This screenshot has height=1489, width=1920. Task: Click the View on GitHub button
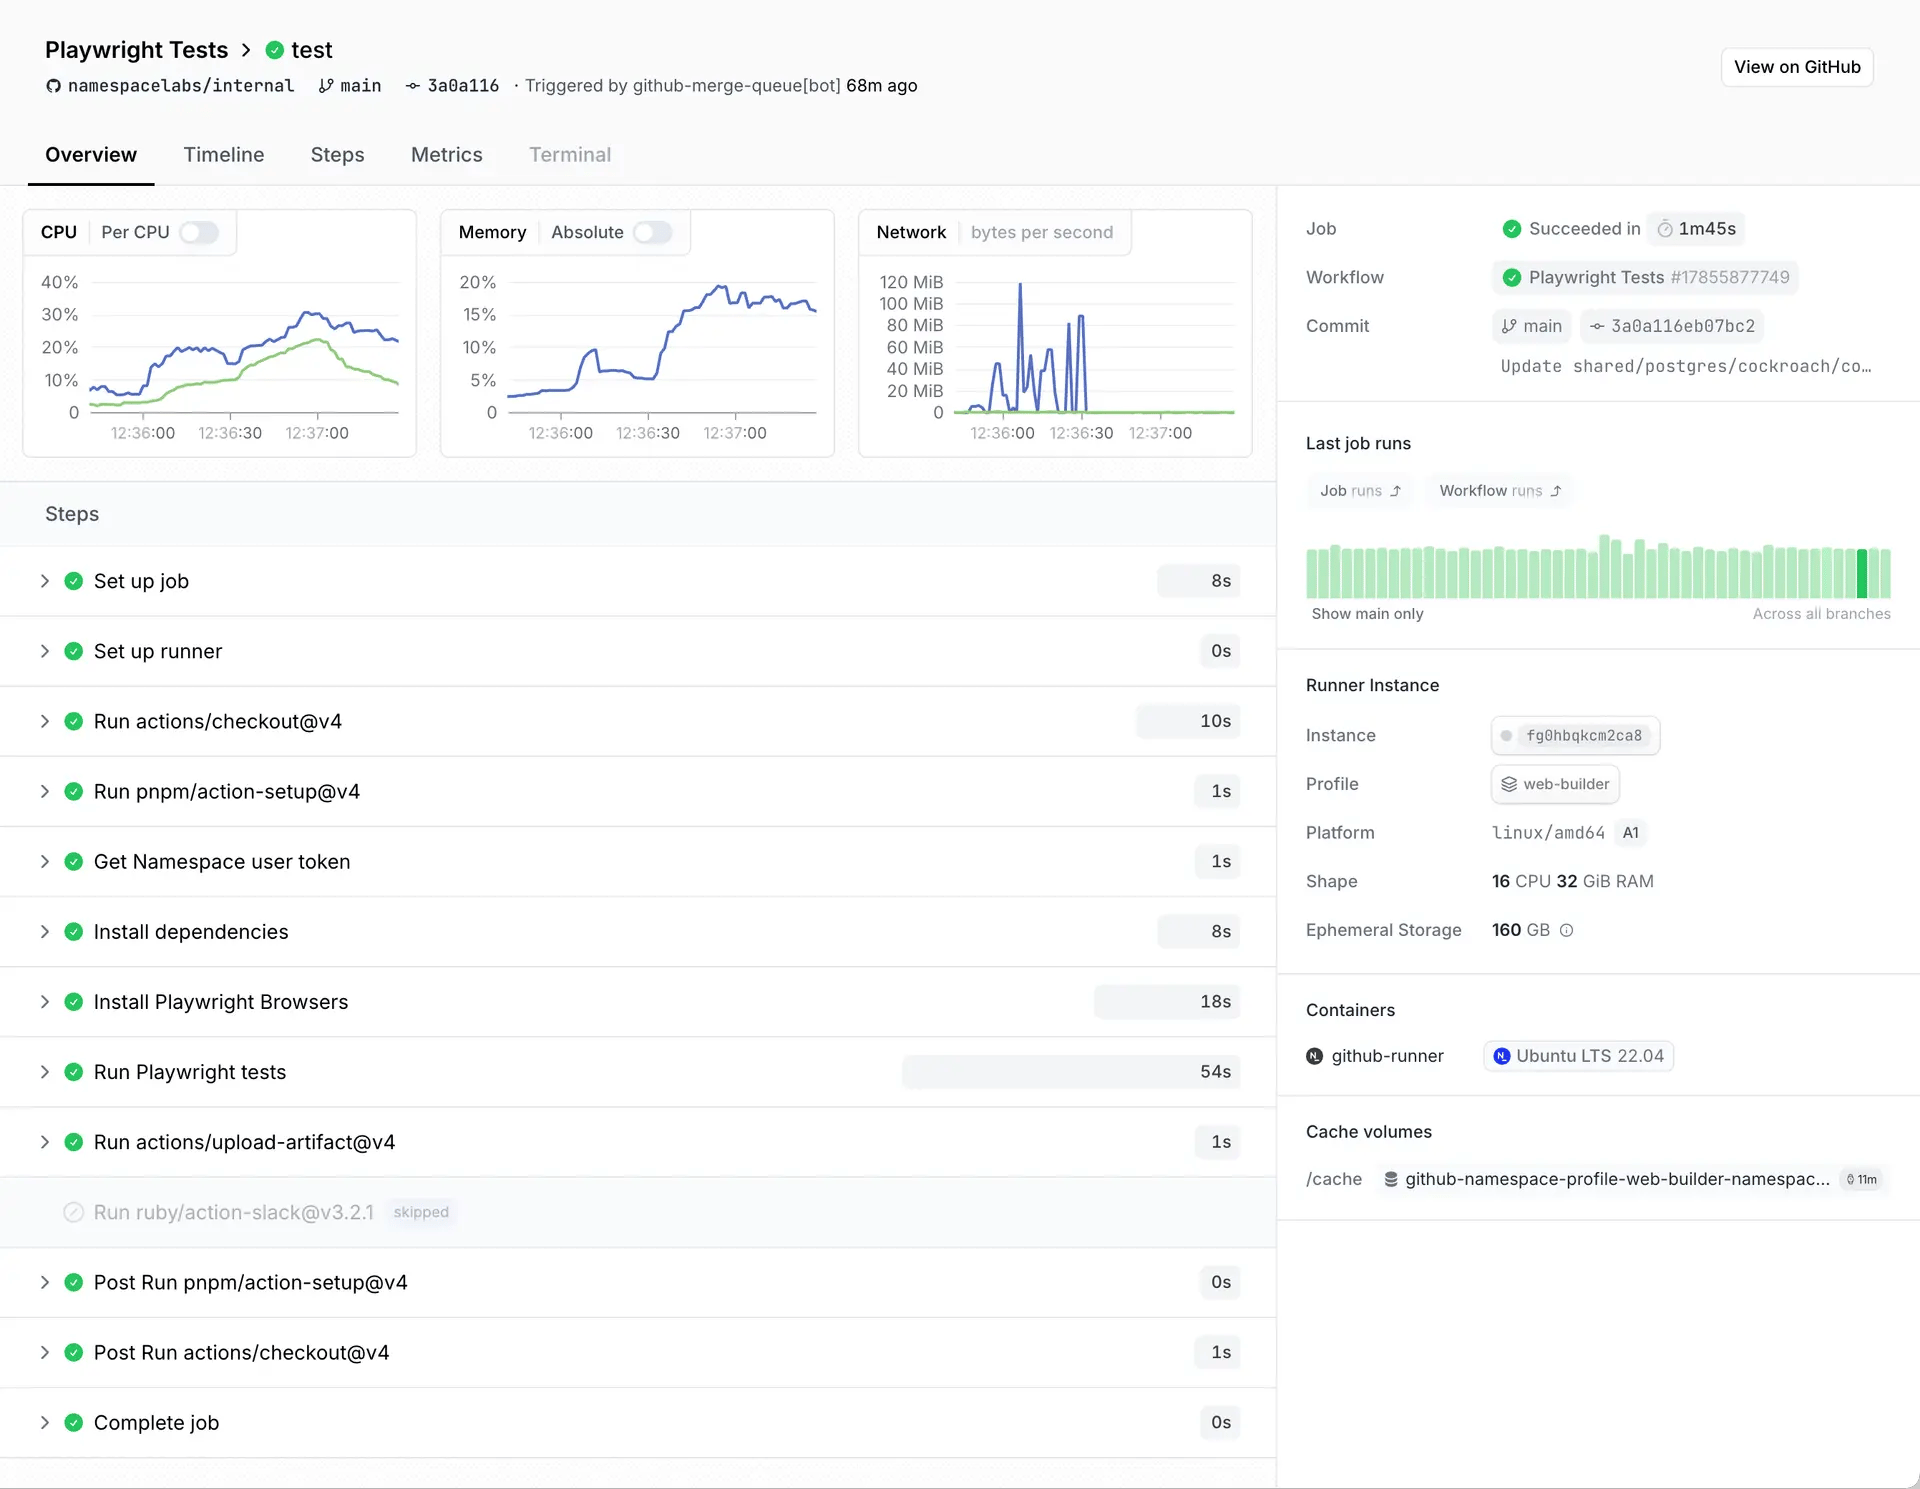pos(1797,67)
